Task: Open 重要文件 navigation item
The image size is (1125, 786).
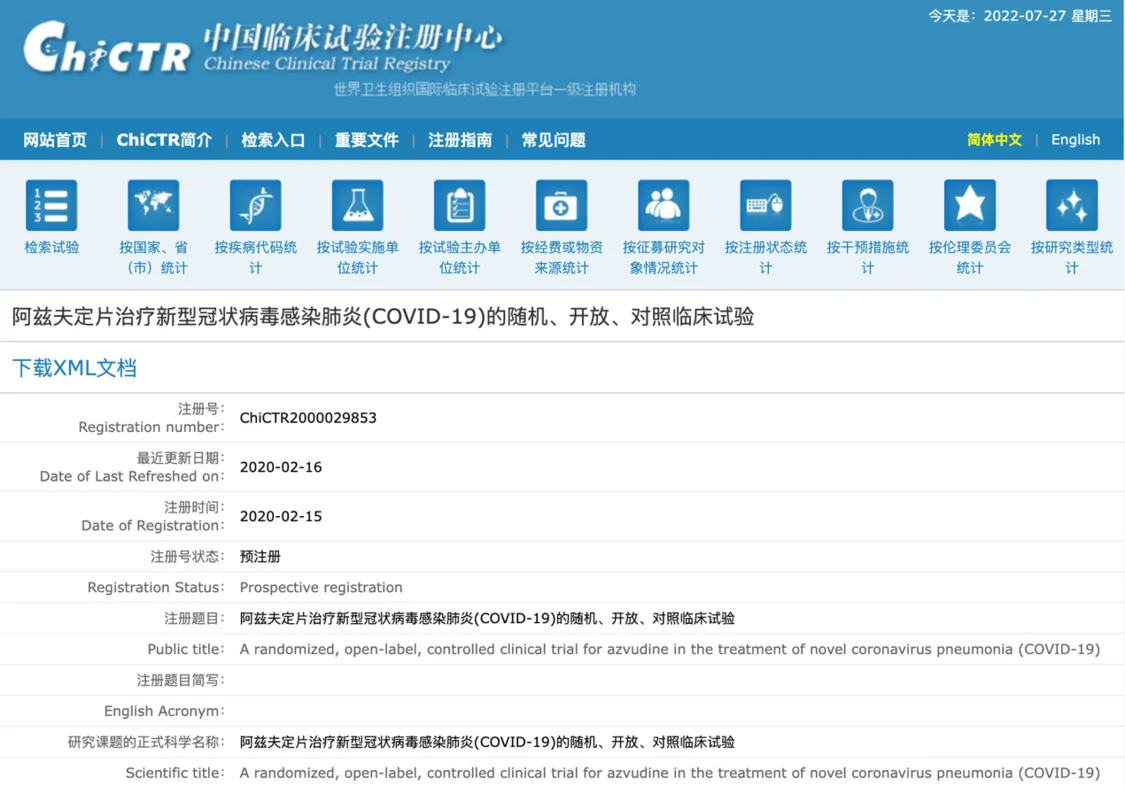Action: point(366,140)
